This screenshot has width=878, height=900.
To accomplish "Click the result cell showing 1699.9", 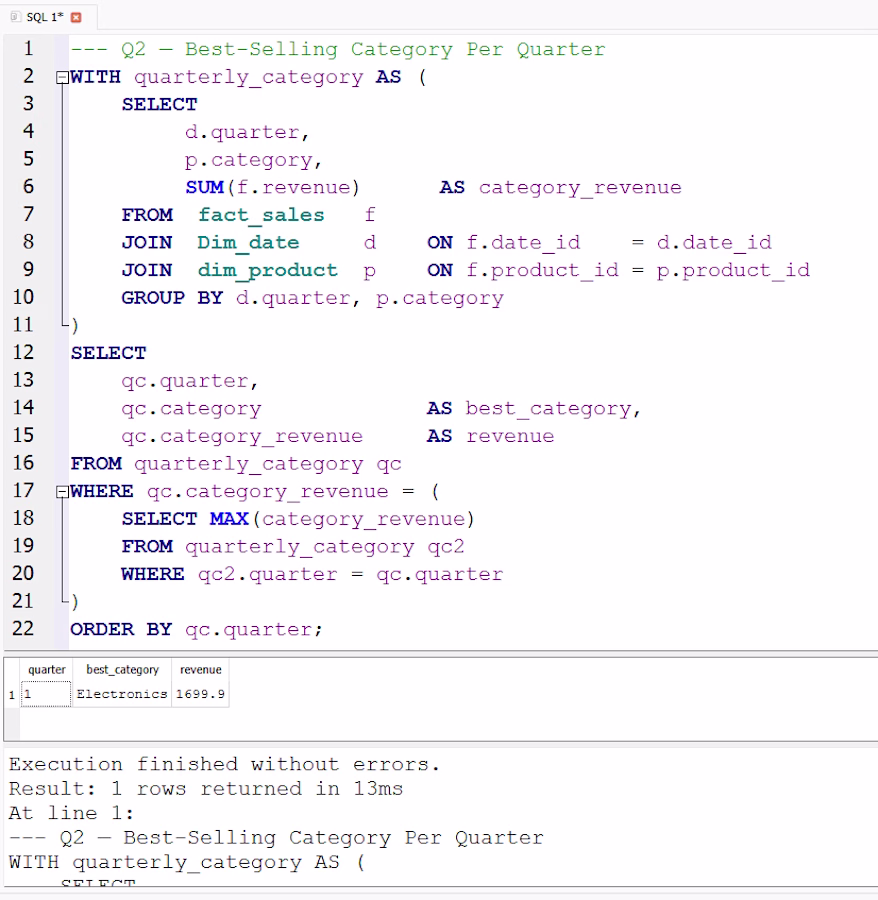I will click(x=200, y=694).
